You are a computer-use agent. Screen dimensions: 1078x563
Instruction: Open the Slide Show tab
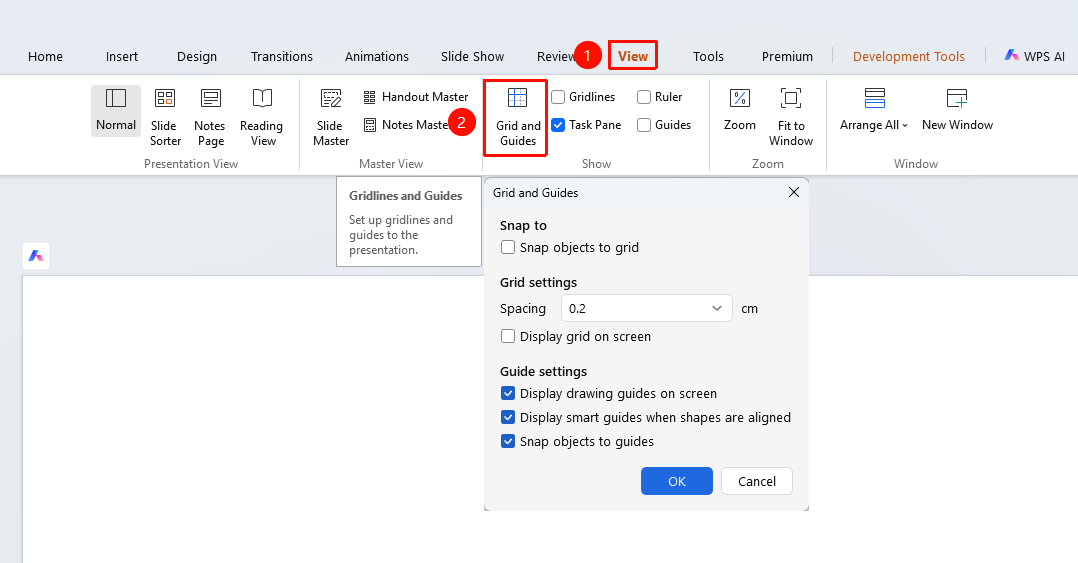coord(472,56)
